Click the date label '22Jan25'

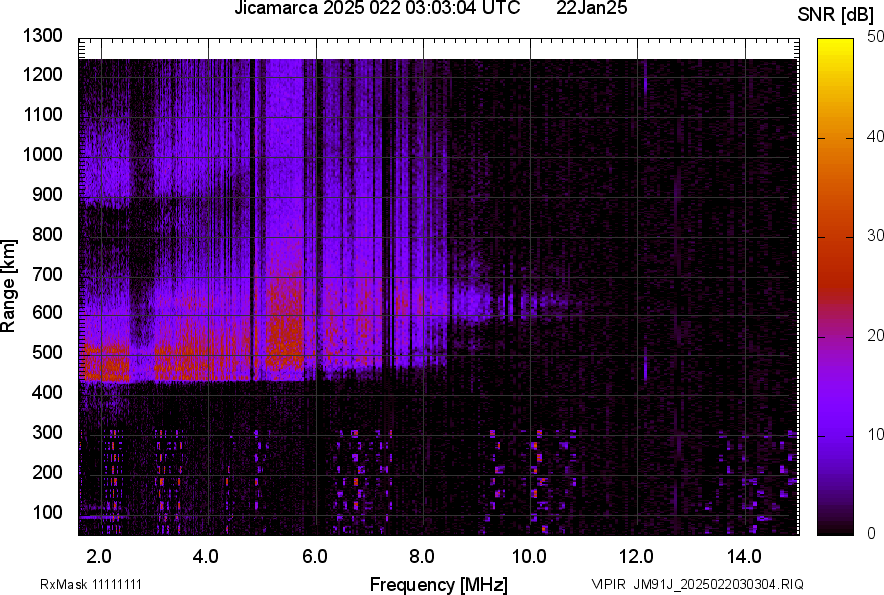coord(591,8)
